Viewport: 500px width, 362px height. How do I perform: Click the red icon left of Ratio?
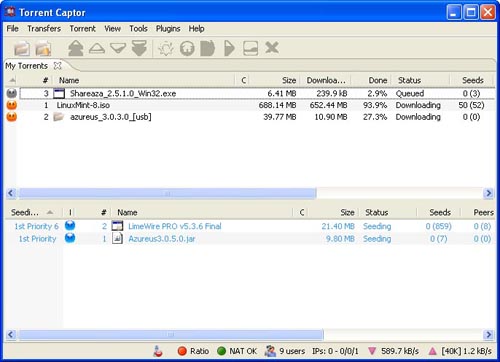pyautogui.click(x=158, y=351)
